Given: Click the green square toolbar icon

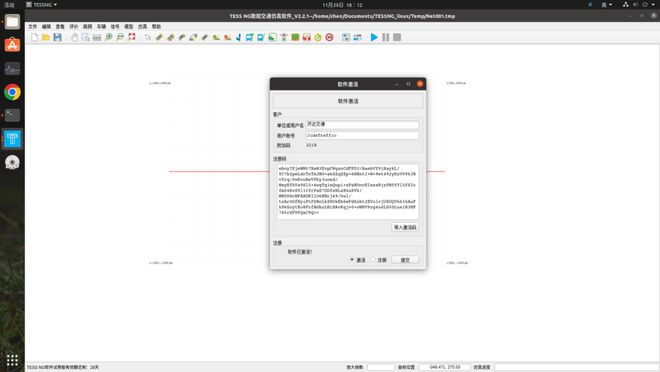Looking at the screenshot, I should (x=295, y=37).
